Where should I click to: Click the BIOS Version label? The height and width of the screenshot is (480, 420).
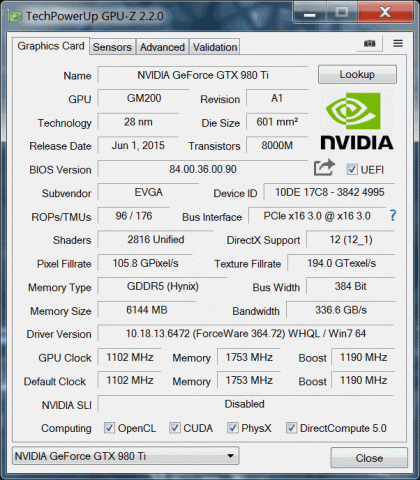60,170
